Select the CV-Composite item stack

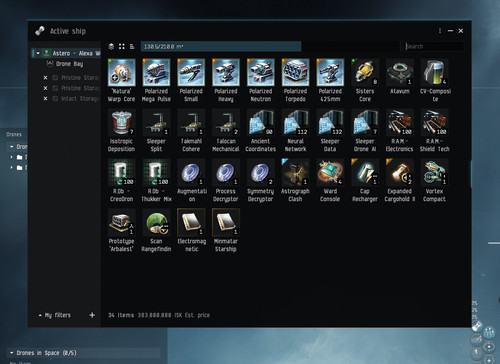point(435,80)
